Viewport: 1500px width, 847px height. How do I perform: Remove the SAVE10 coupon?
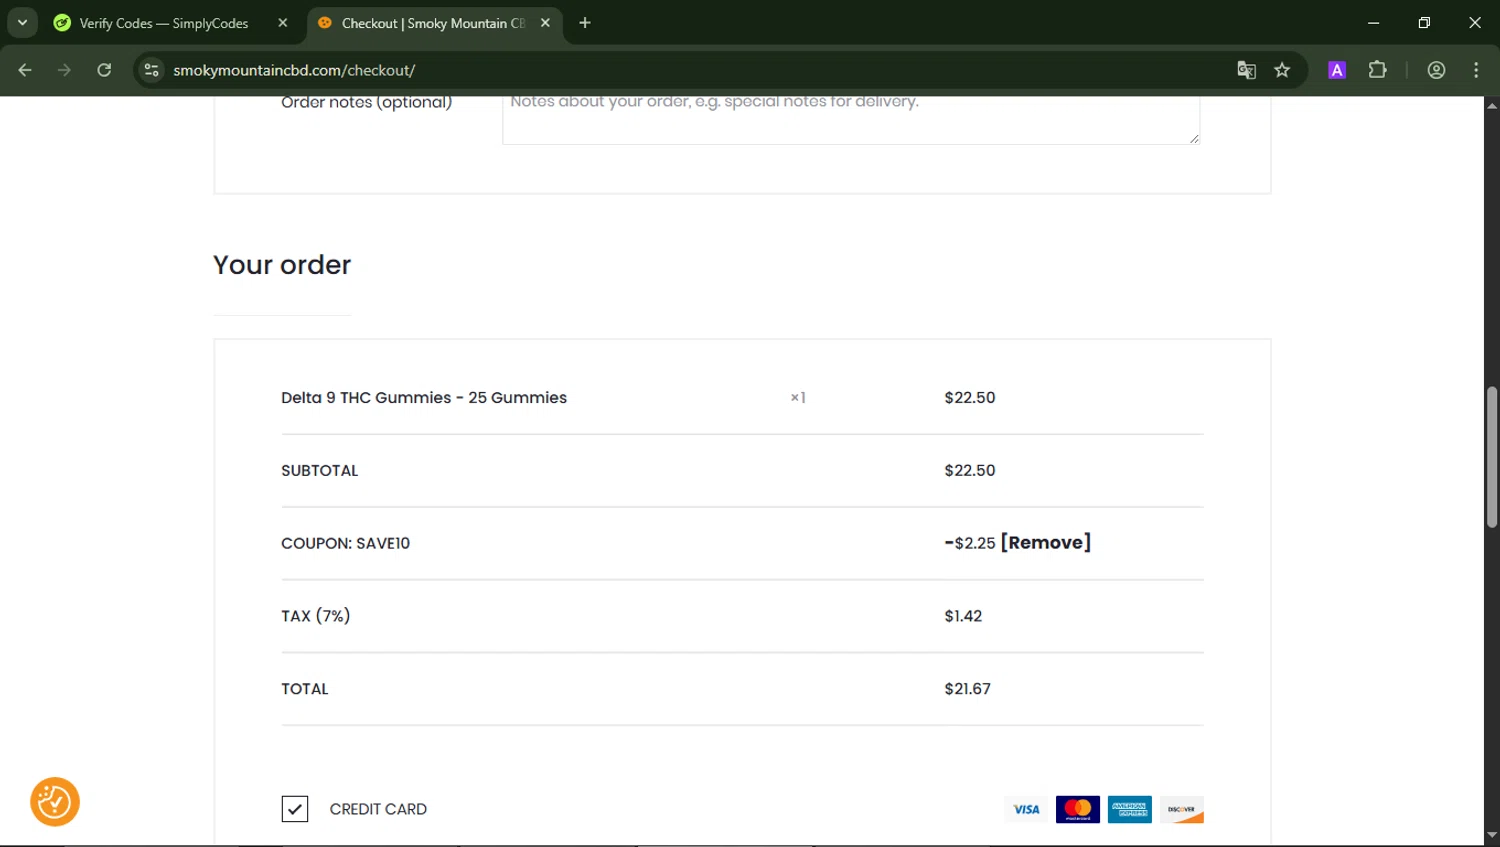click(x=1045, y=543)
